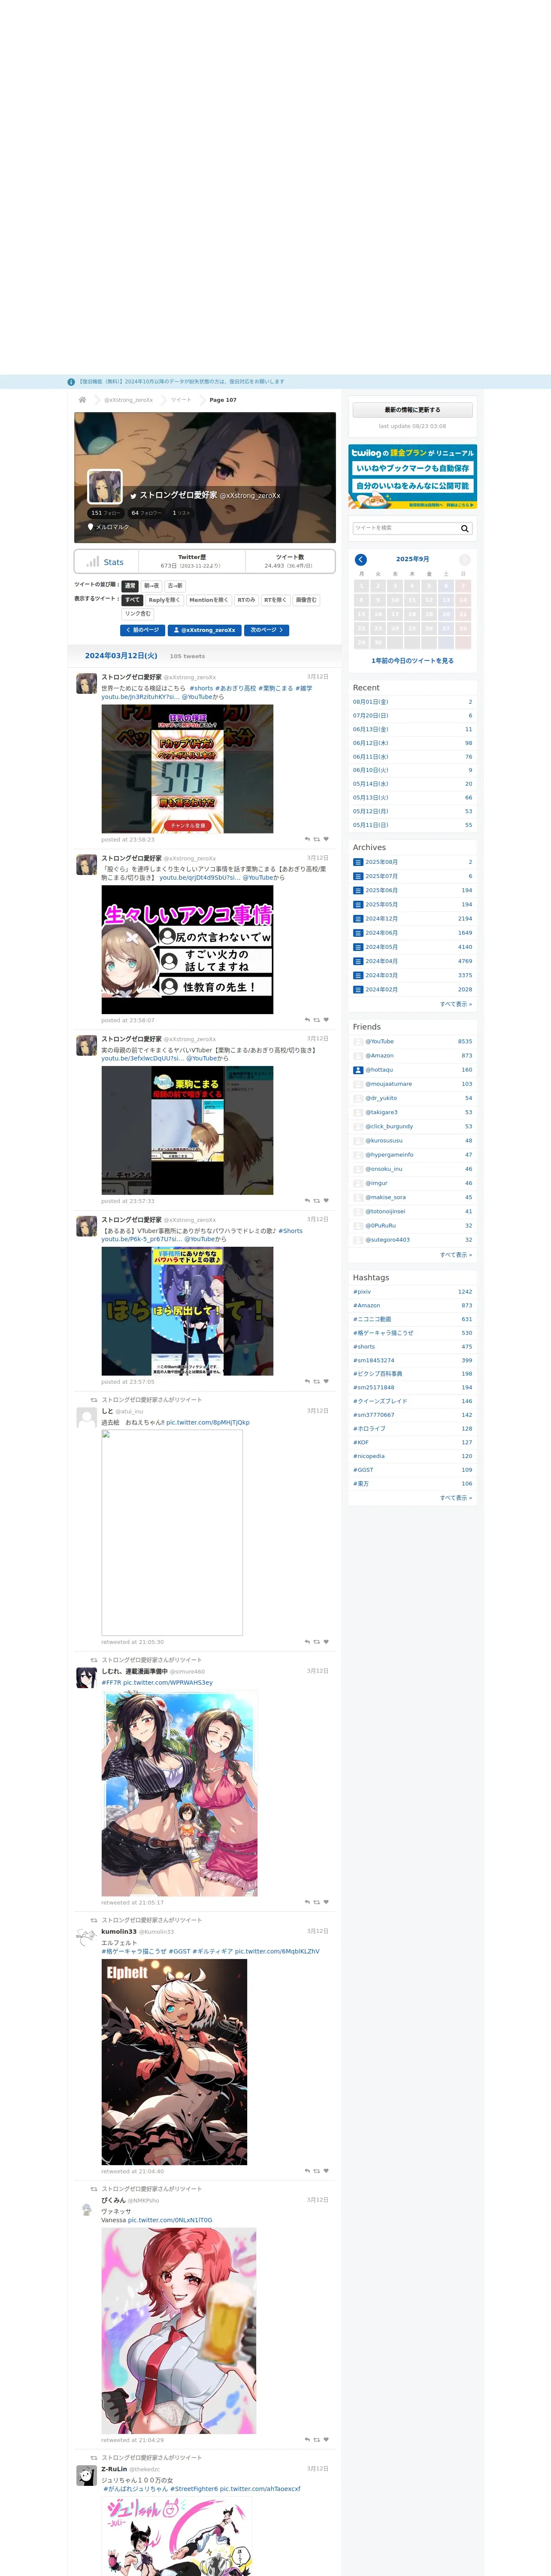Select すべて tweet filter
The image size is (551, 2576).
click(x=132, y=600)
